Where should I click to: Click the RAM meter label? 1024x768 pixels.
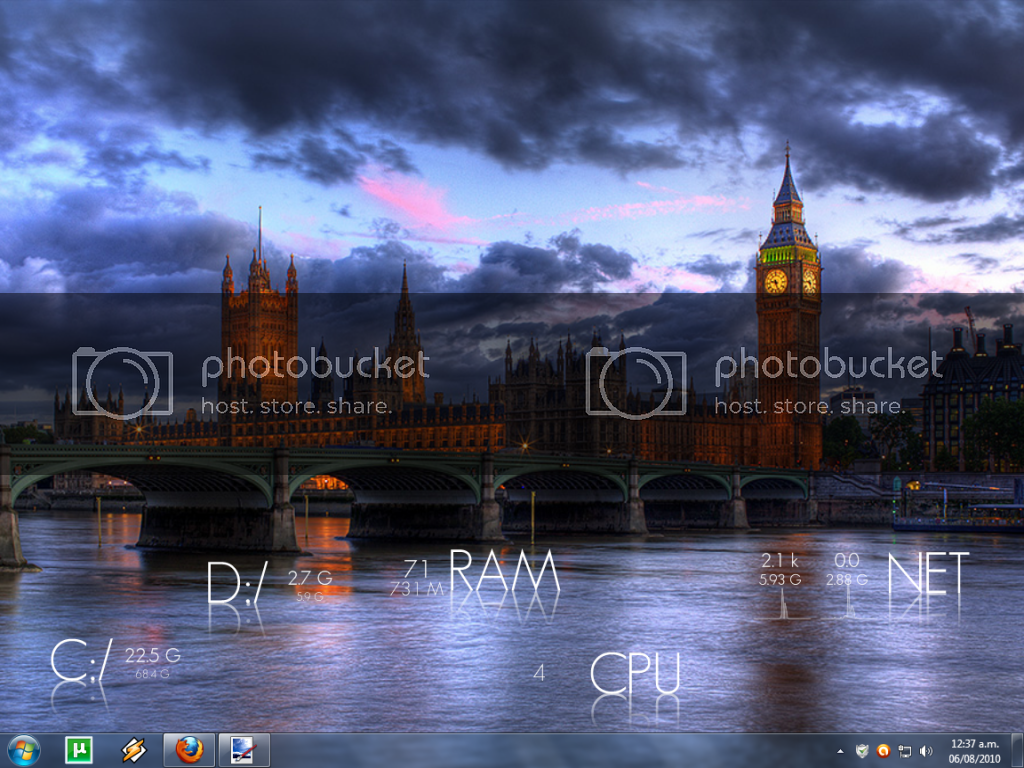[x=504, y=572]
